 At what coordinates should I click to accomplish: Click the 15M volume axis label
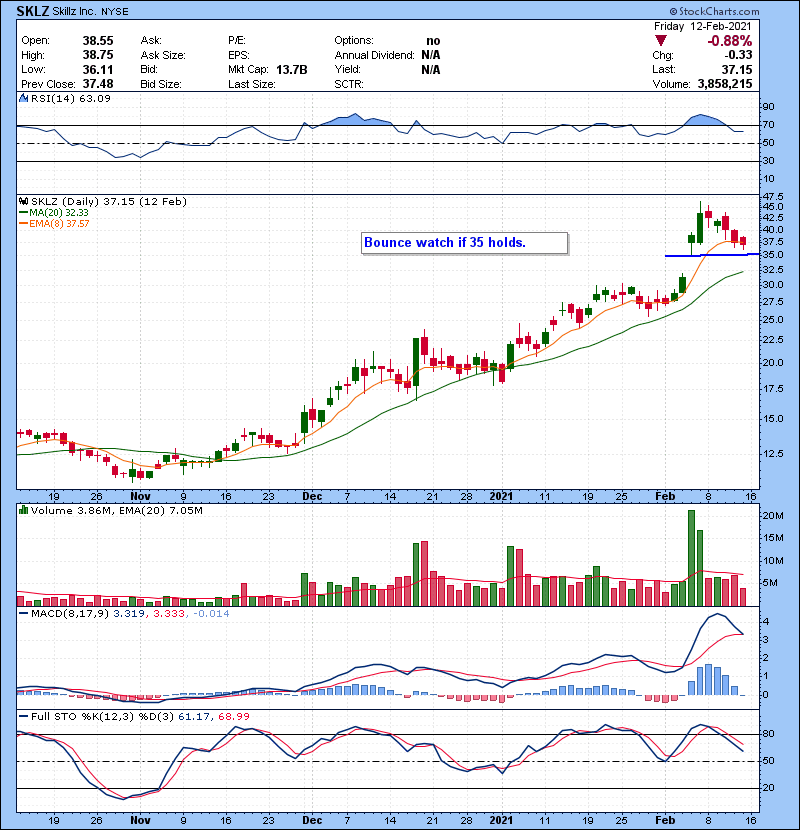coord(773,538)
